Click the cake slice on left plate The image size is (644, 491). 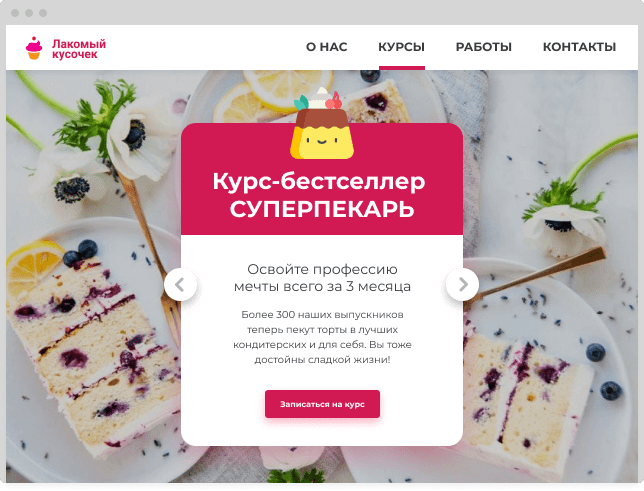click(94, 353)
